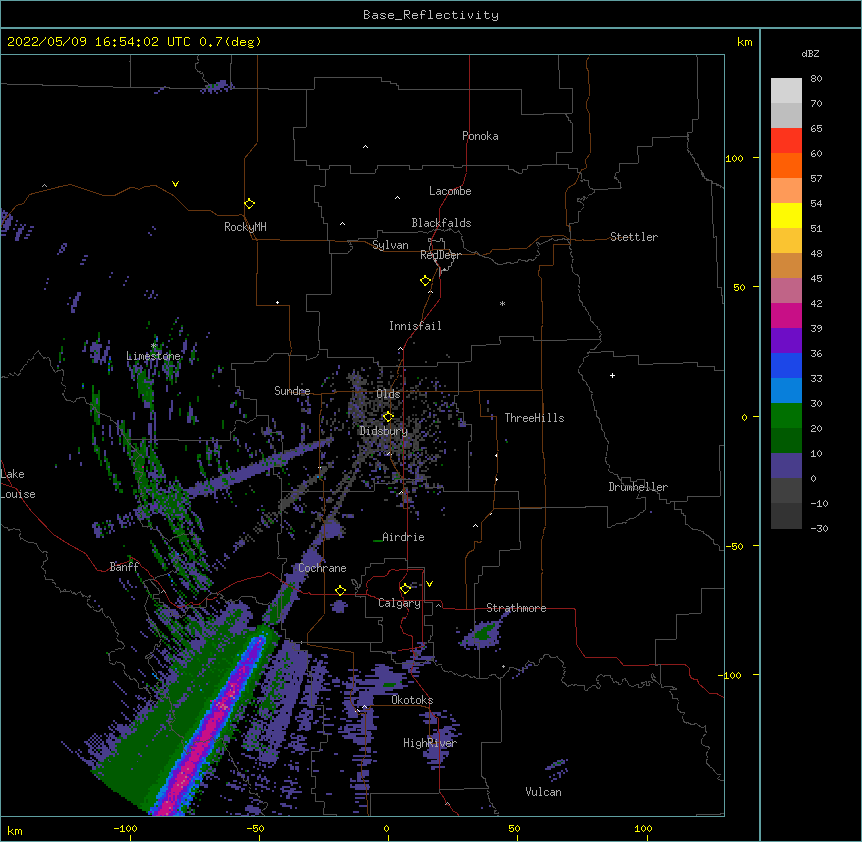Click the dBZ legend heading

tap(810, 54)
